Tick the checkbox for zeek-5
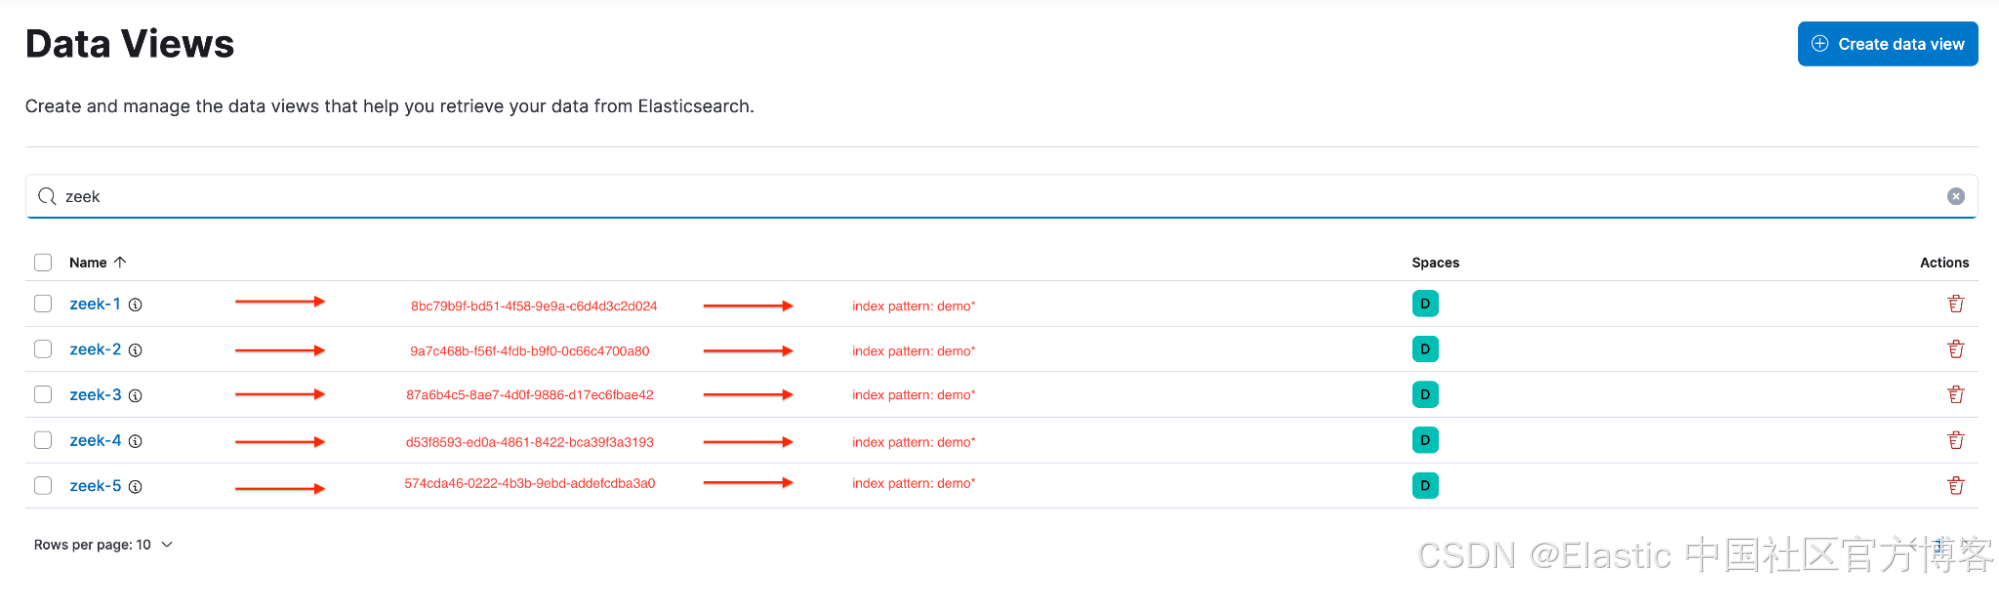1999x589 pixels. pyautogui.click(x=43, y=486)
